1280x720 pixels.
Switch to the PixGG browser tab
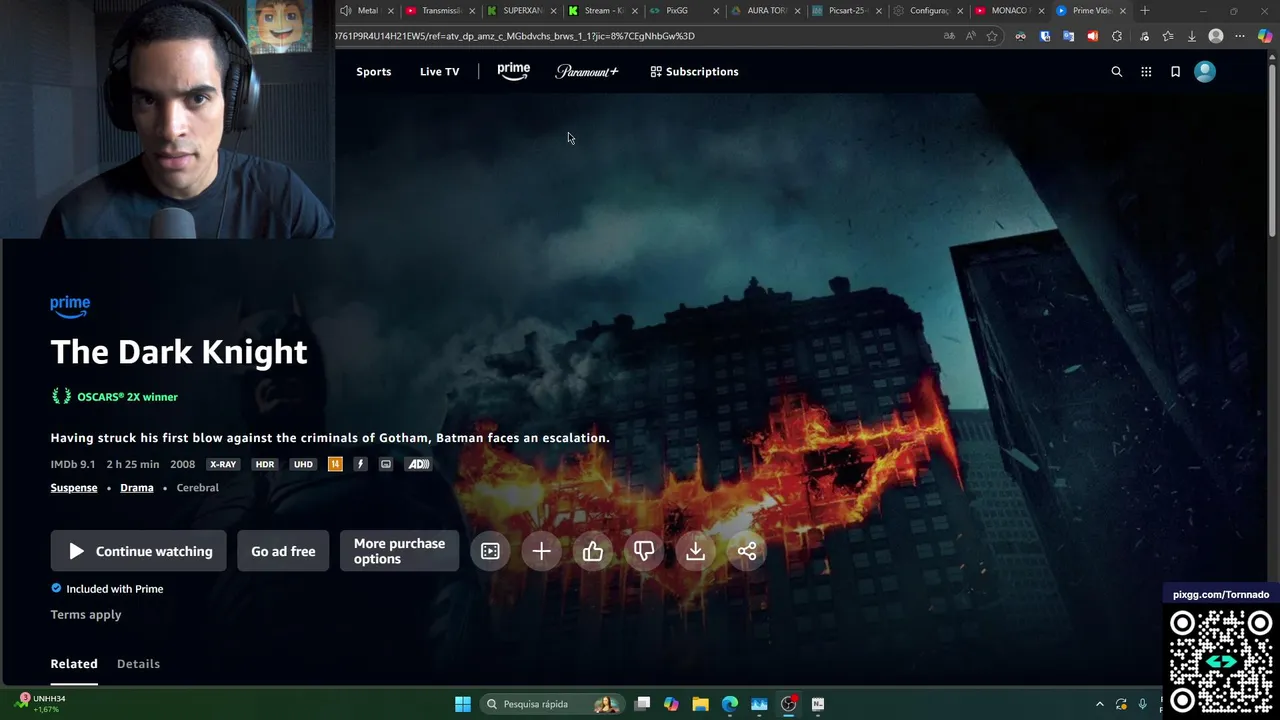682,11
